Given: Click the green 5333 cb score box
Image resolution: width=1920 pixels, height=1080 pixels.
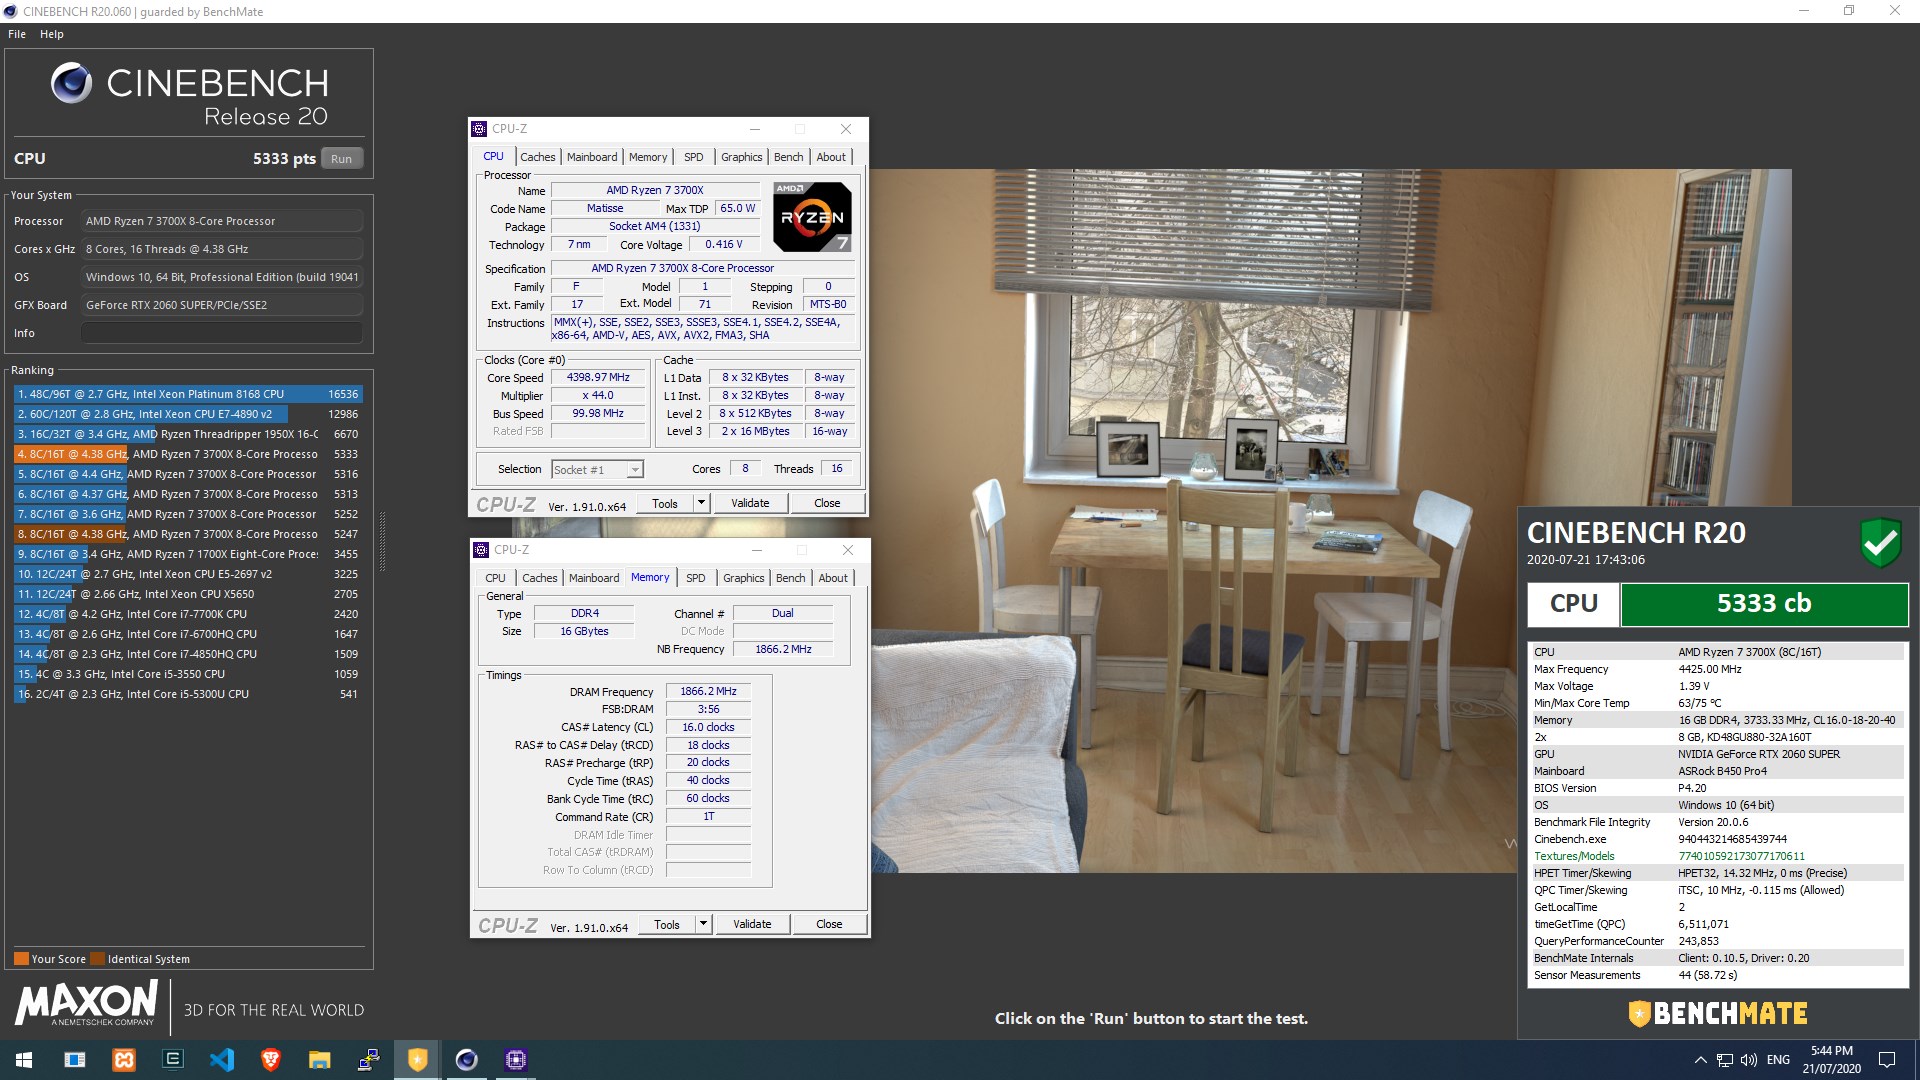Looking at the screenshot, I should point(1764,604).
